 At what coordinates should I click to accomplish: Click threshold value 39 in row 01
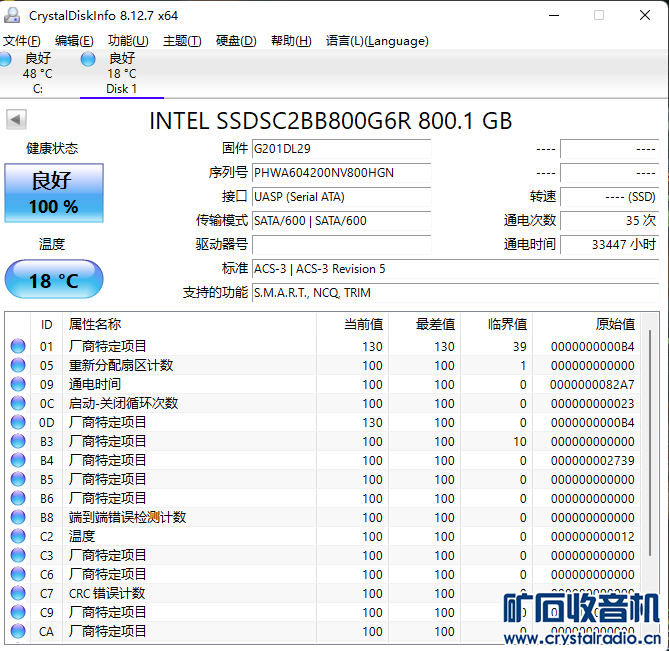coord(520,346)
